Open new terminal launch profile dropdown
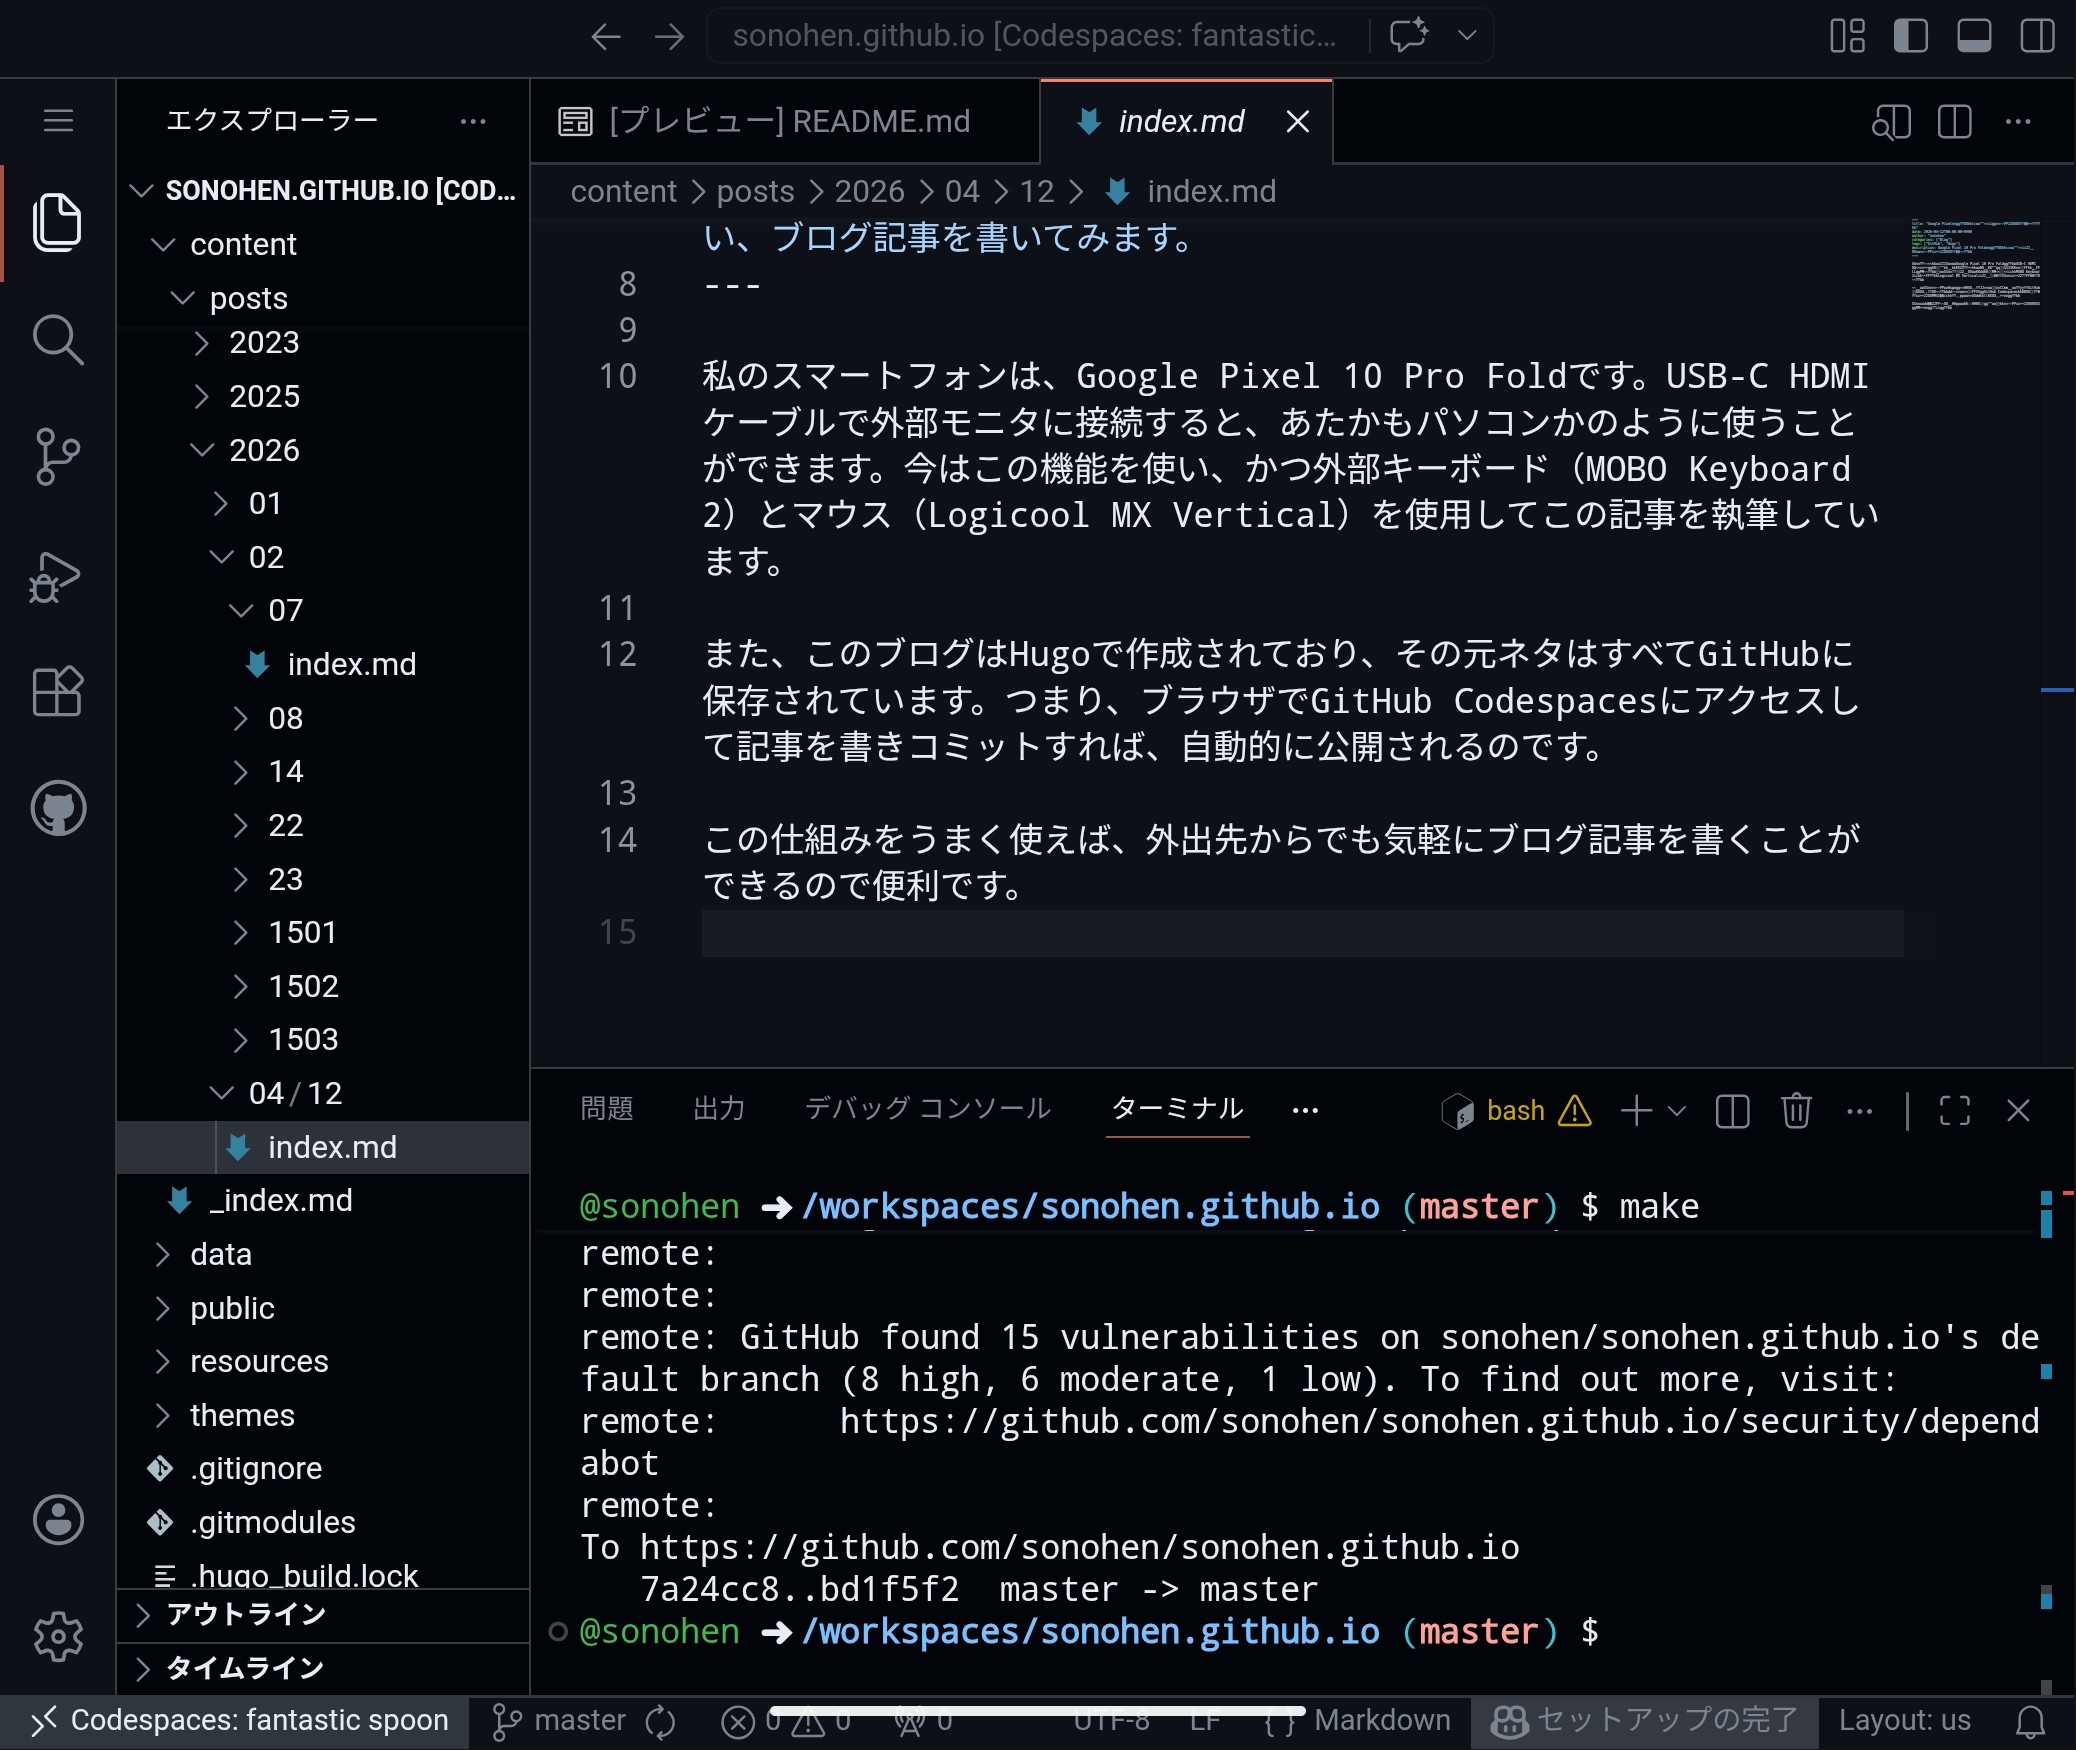 (x=1678, y=1110)
